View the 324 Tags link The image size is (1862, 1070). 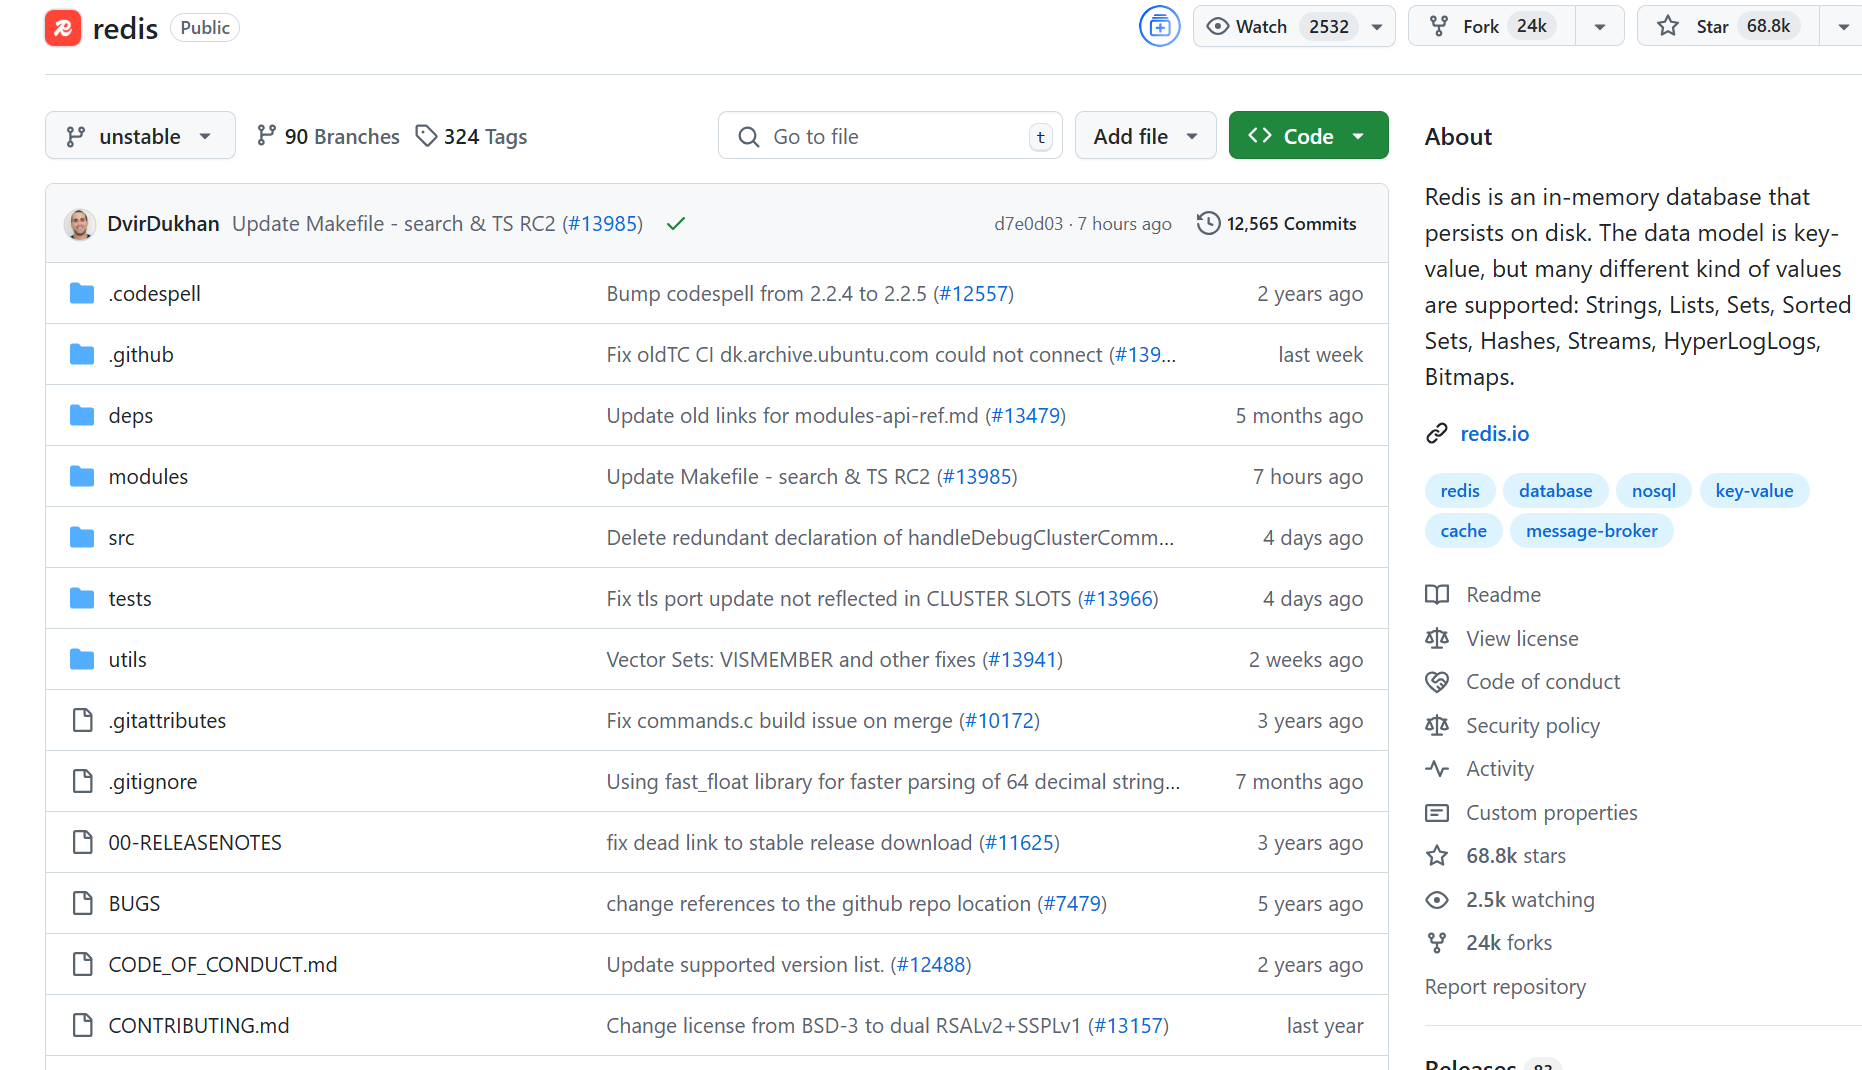pos(471,136)
